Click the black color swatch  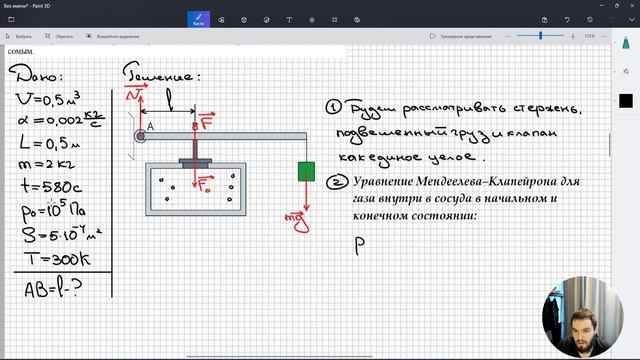click(626, 100)
